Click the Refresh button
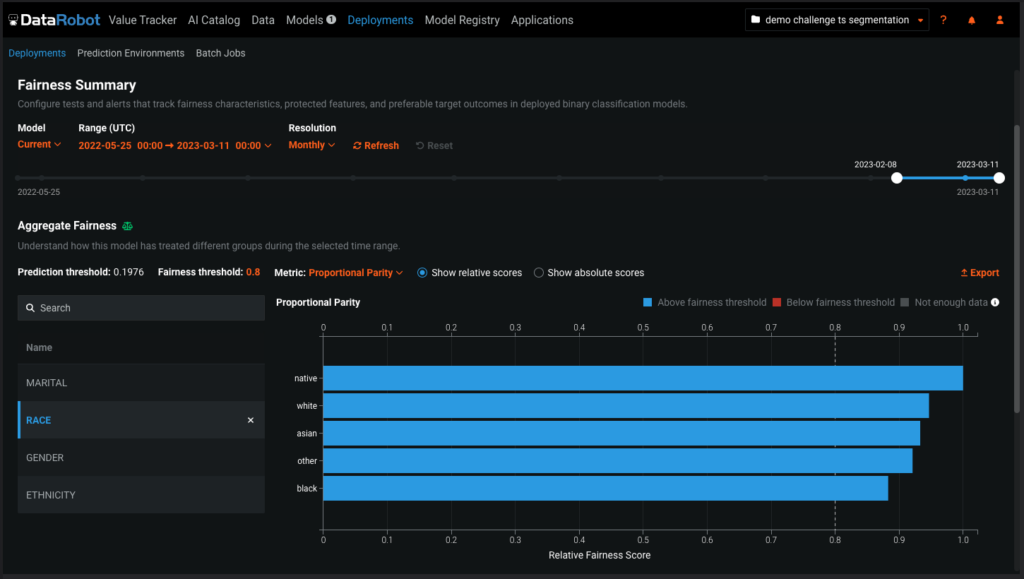This screenshot has height=579, width=1024. (376, 146)
